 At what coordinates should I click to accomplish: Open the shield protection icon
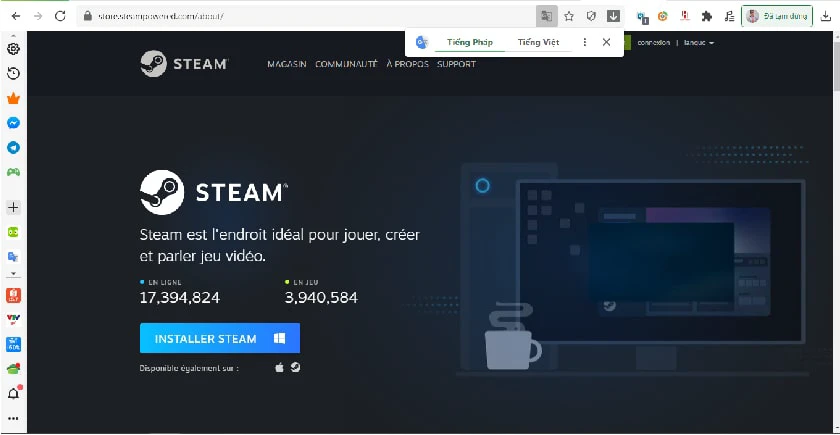(x=591, y=16)
